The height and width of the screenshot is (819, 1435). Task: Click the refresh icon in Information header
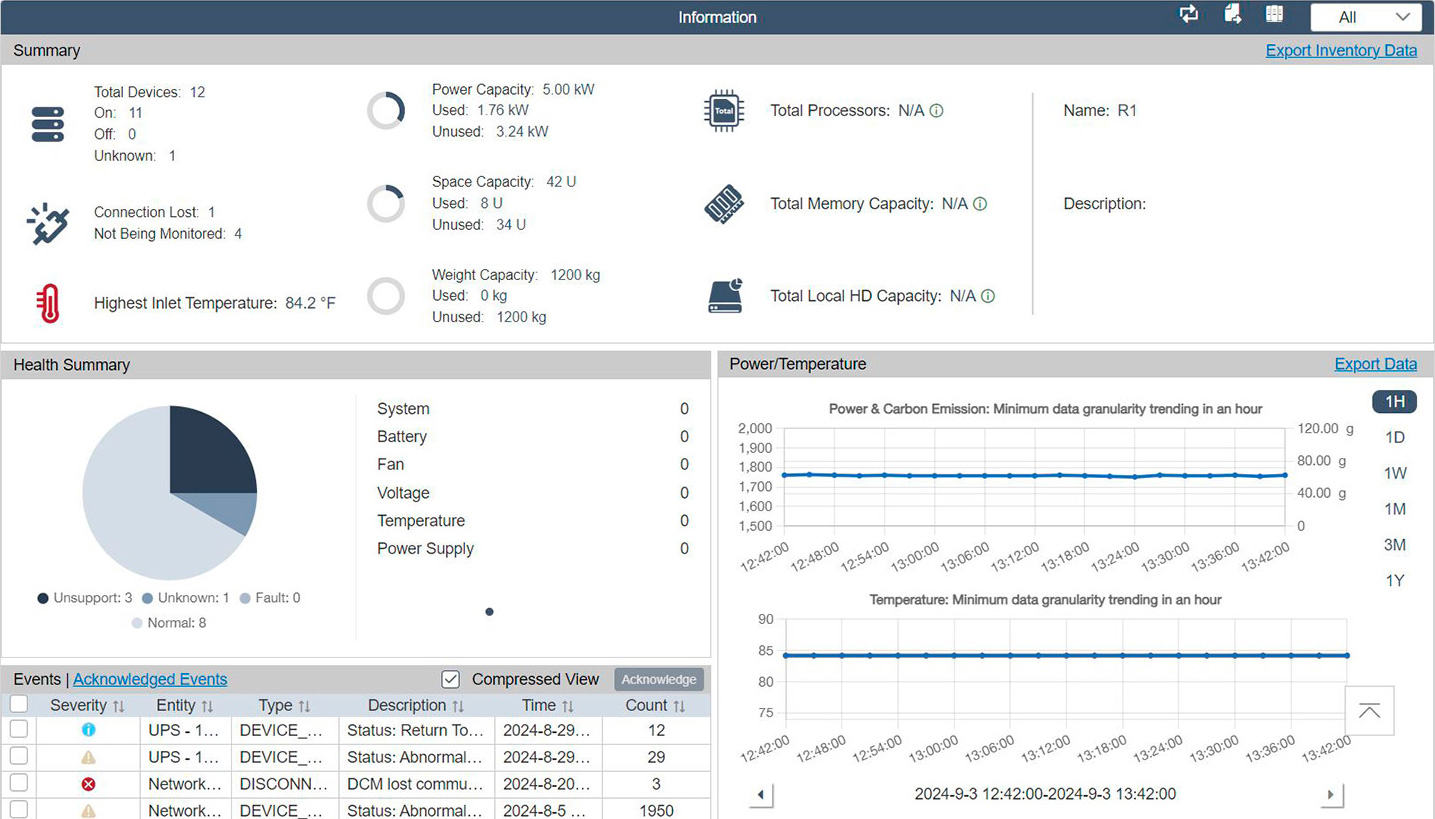[x=1189, y=14]
